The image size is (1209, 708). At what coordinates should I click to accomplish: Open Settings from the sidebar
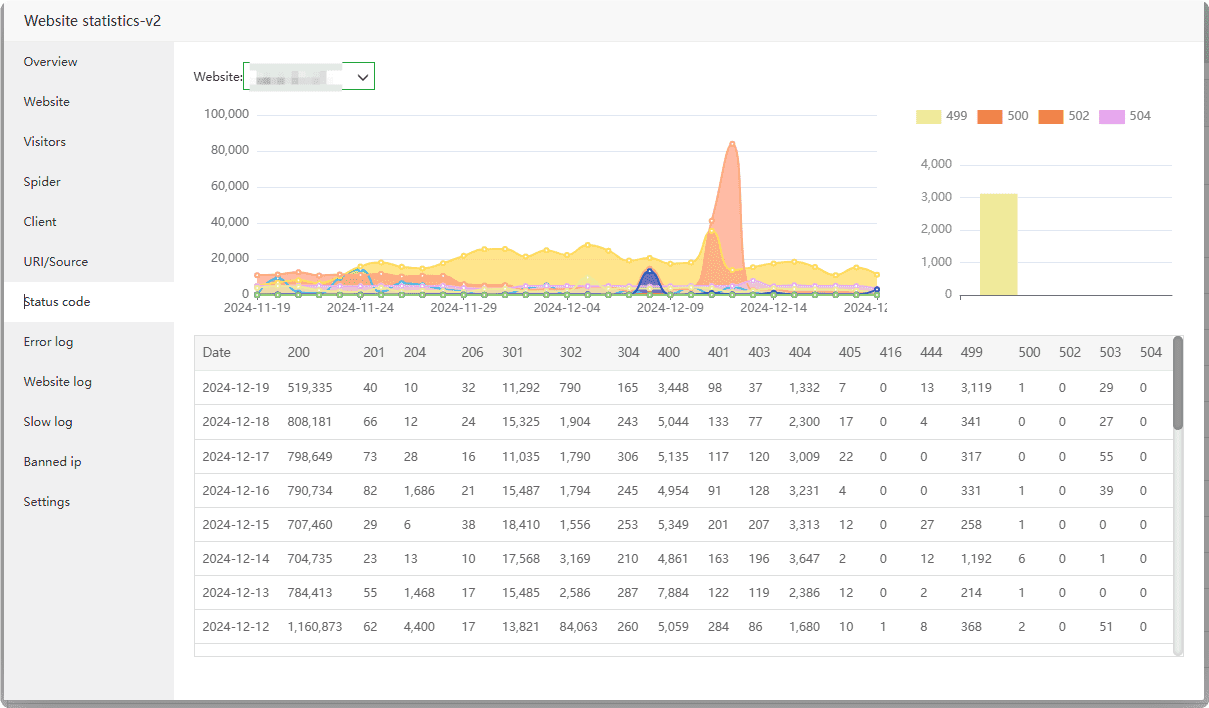pos(47,502)
